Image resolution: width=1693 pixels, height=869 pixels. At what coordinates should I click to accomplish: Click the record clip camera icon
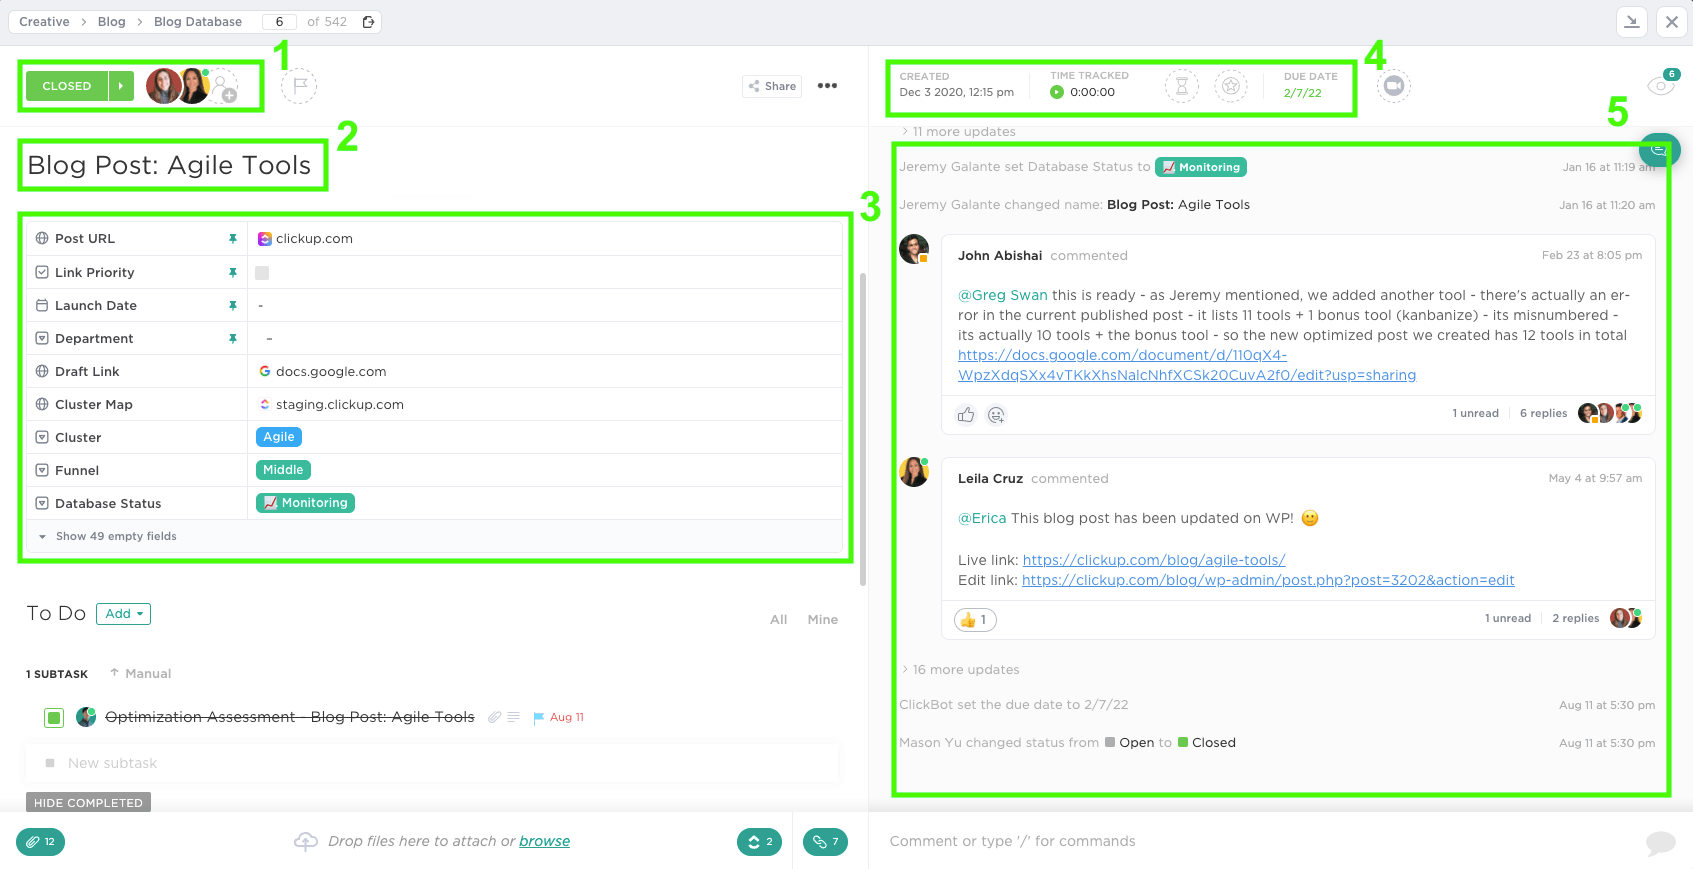pos(1393,86)
